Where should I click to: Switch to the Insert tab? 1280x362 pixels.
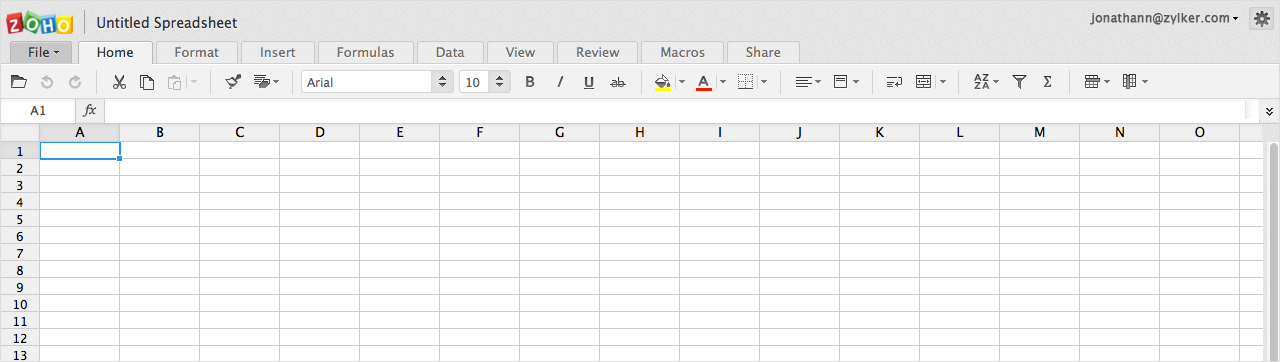277,52
